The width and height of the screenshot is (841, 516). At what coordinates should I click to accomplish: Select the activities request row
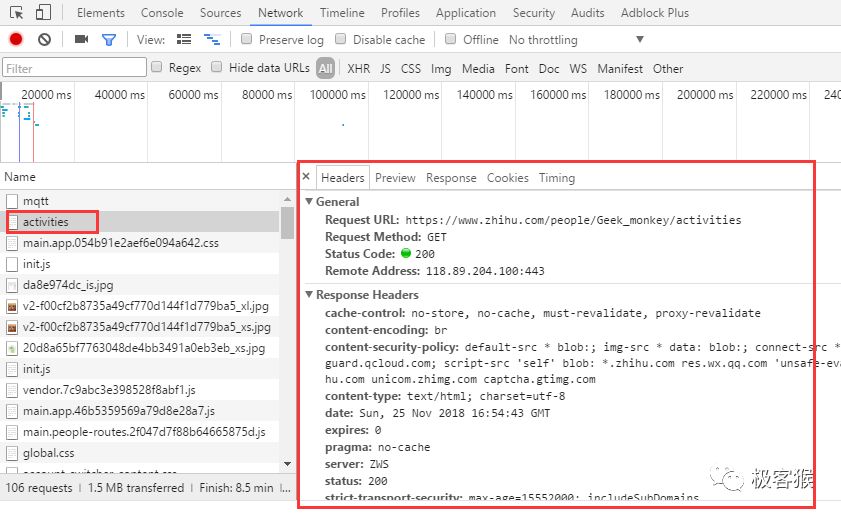coord(139,222)
